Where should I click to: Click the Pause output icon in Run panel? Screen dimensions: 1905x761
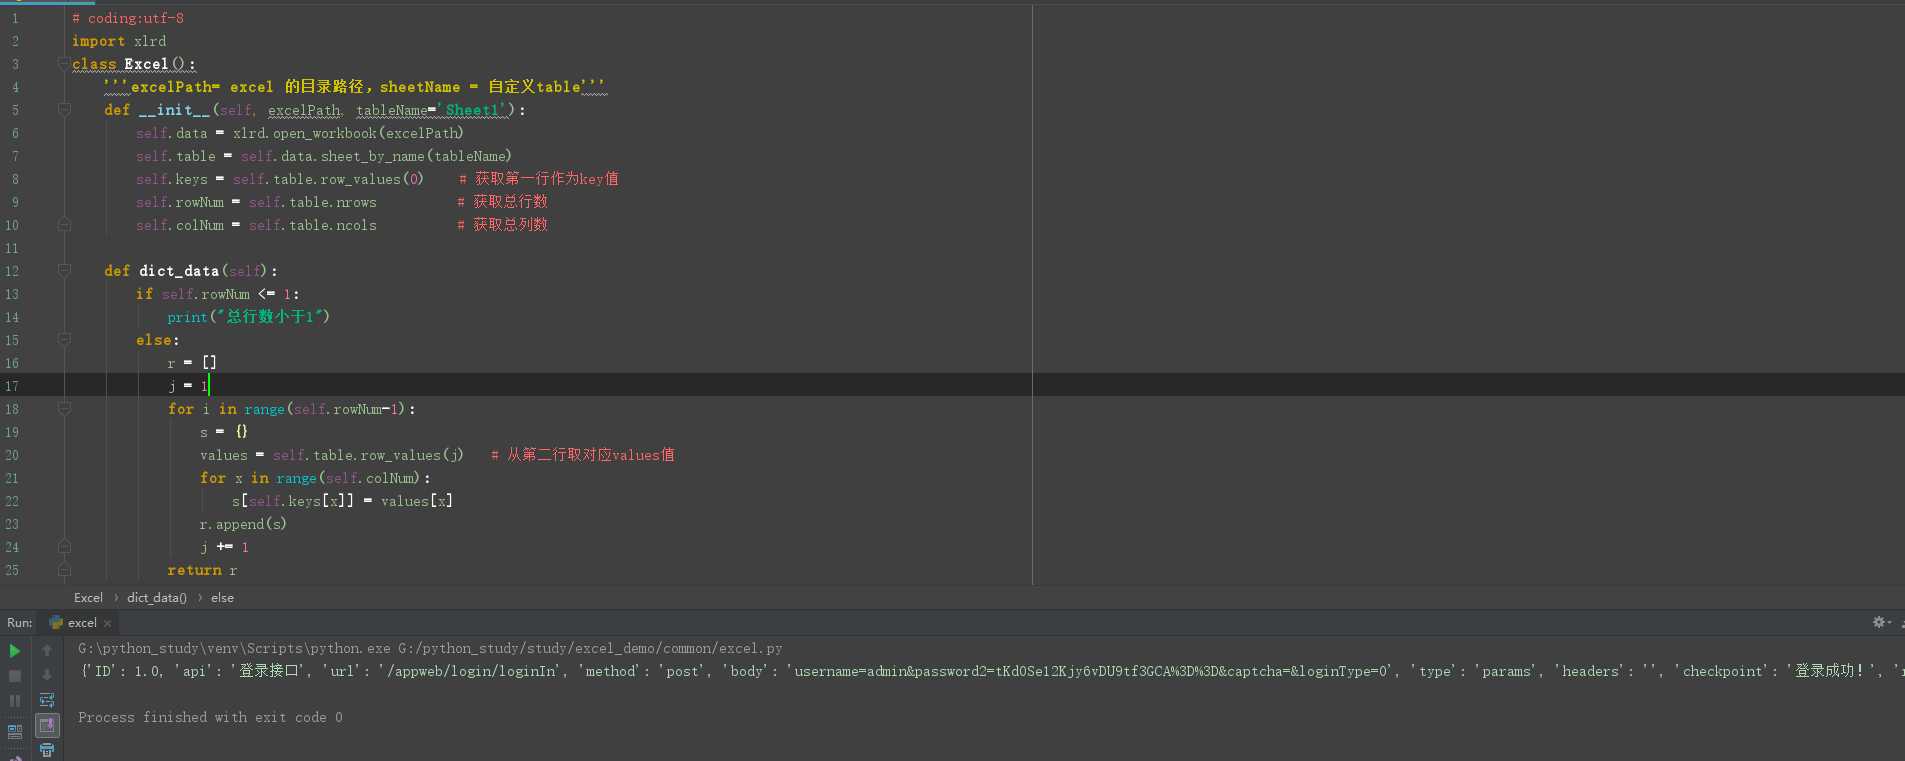pos(15,701)
